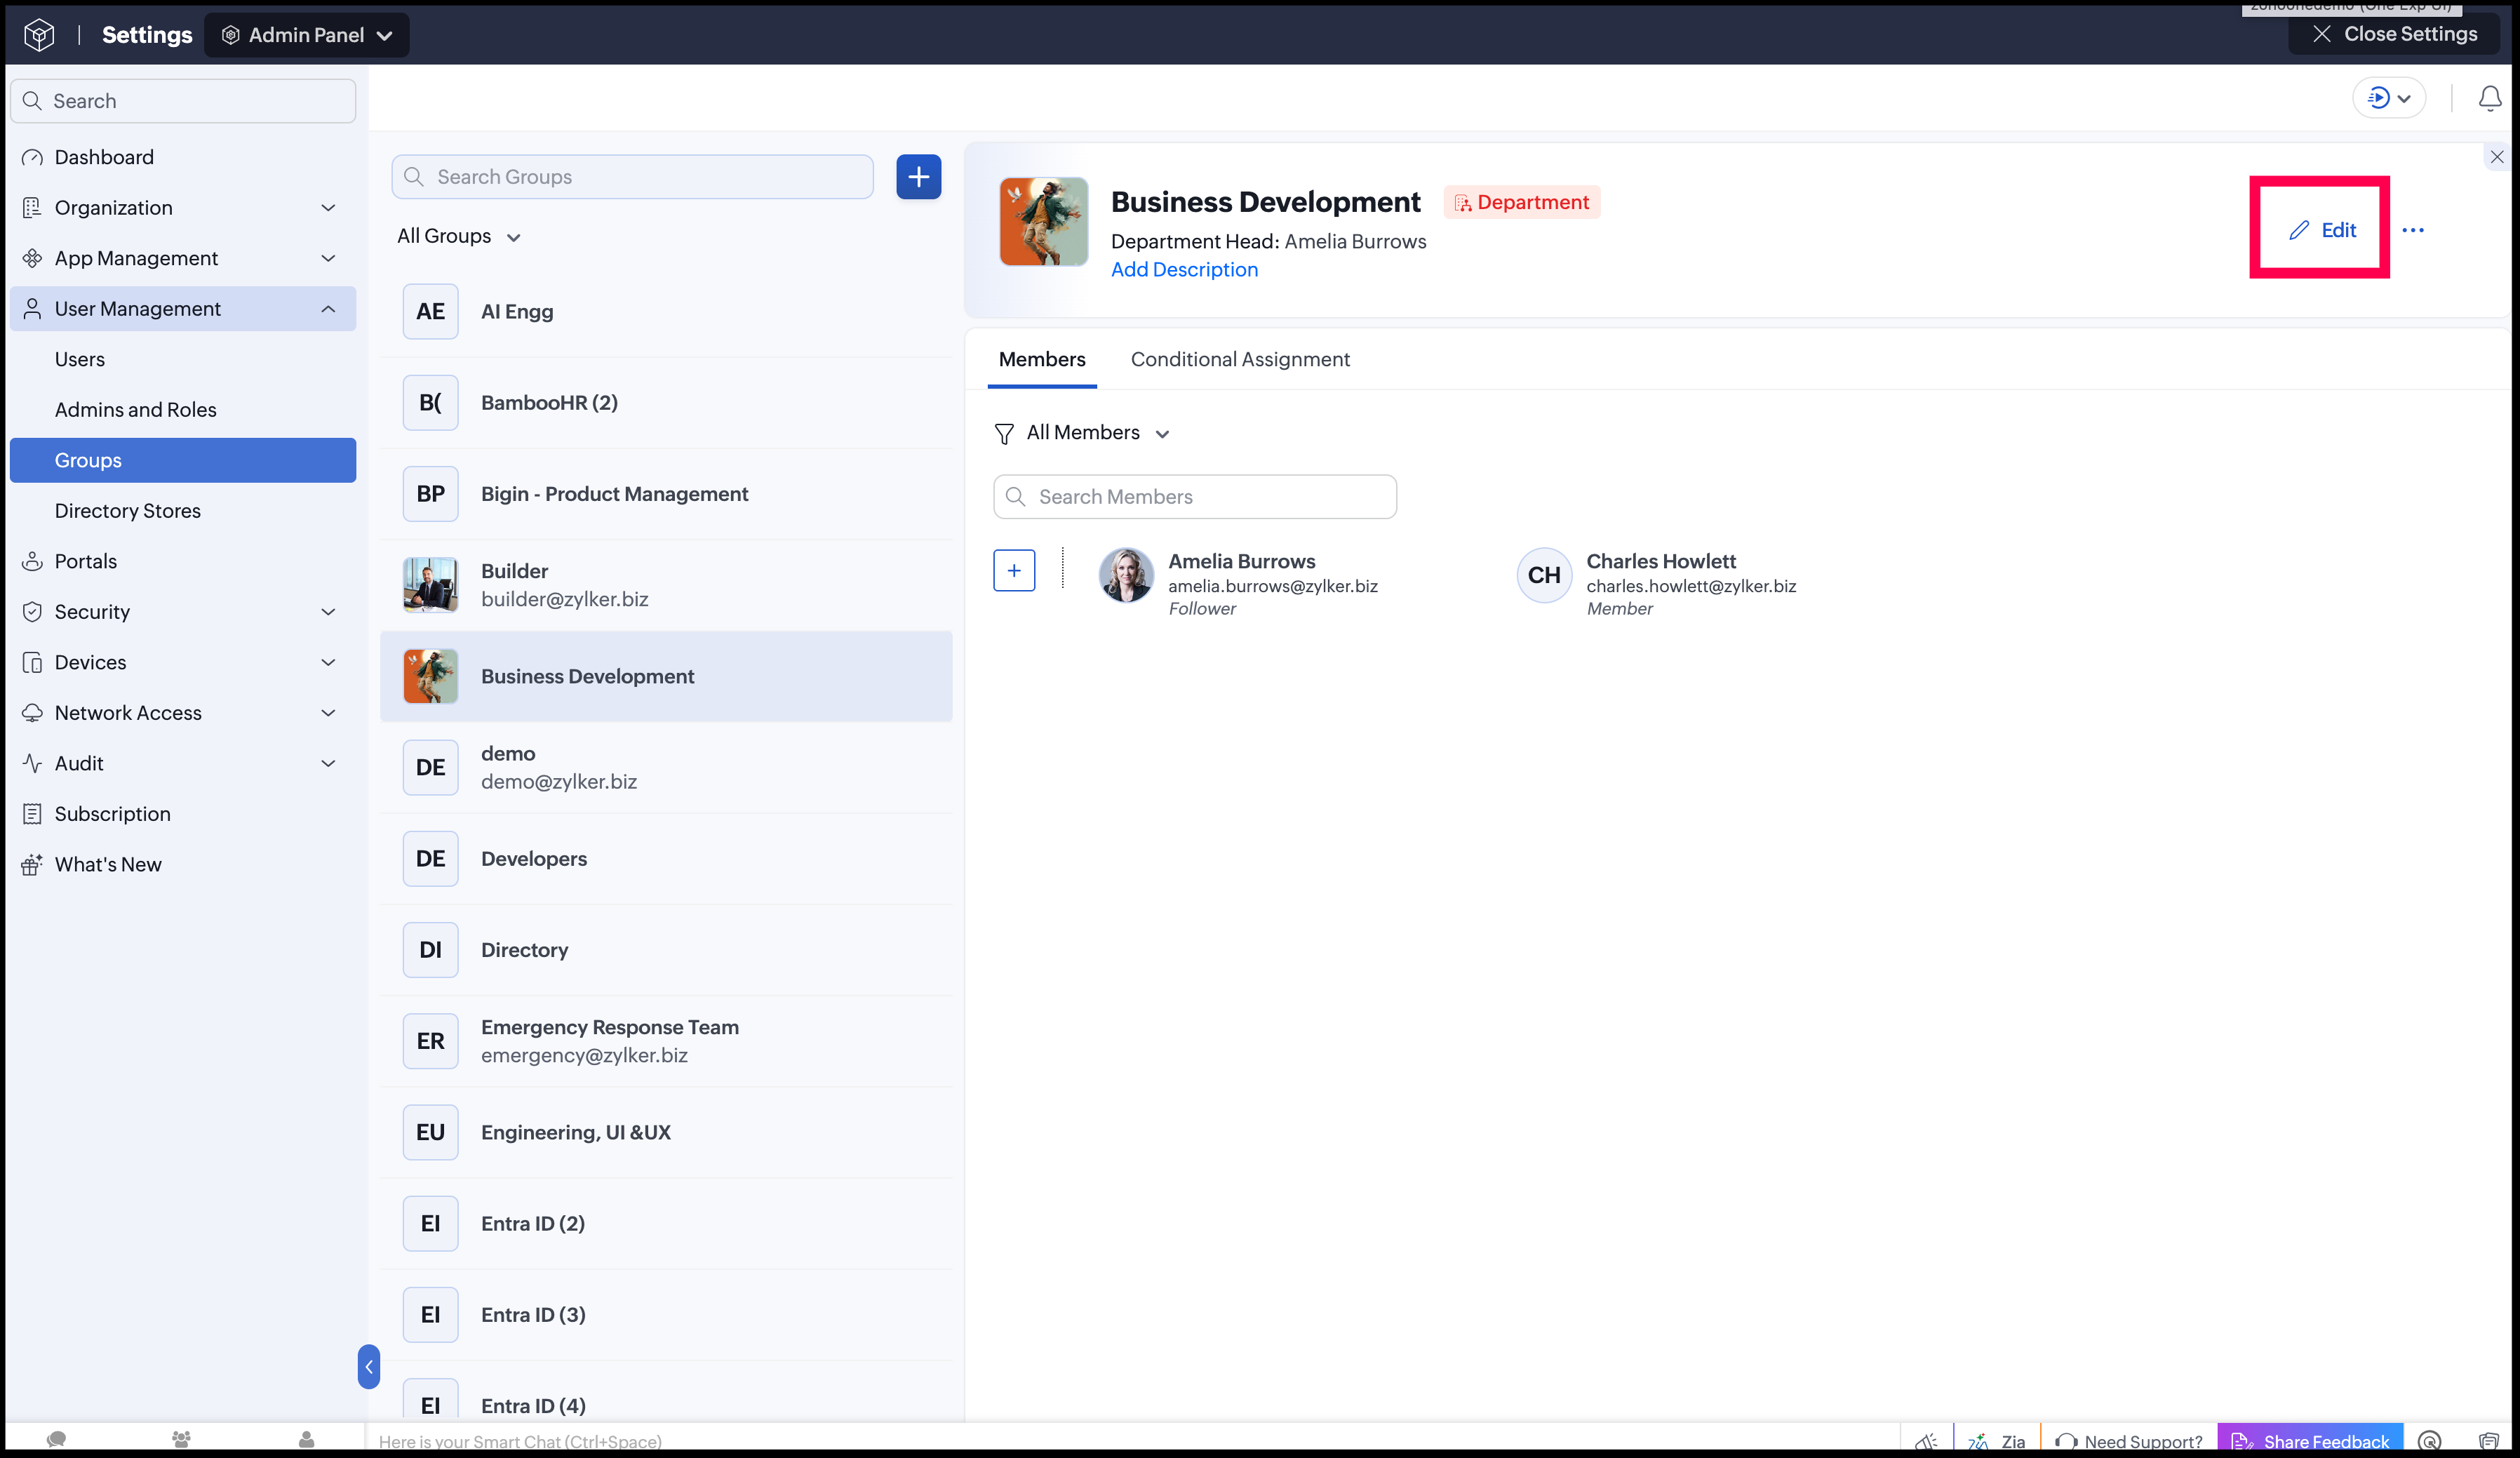
Task: Click the Audit pulse icon
Action: coord(32,763)
